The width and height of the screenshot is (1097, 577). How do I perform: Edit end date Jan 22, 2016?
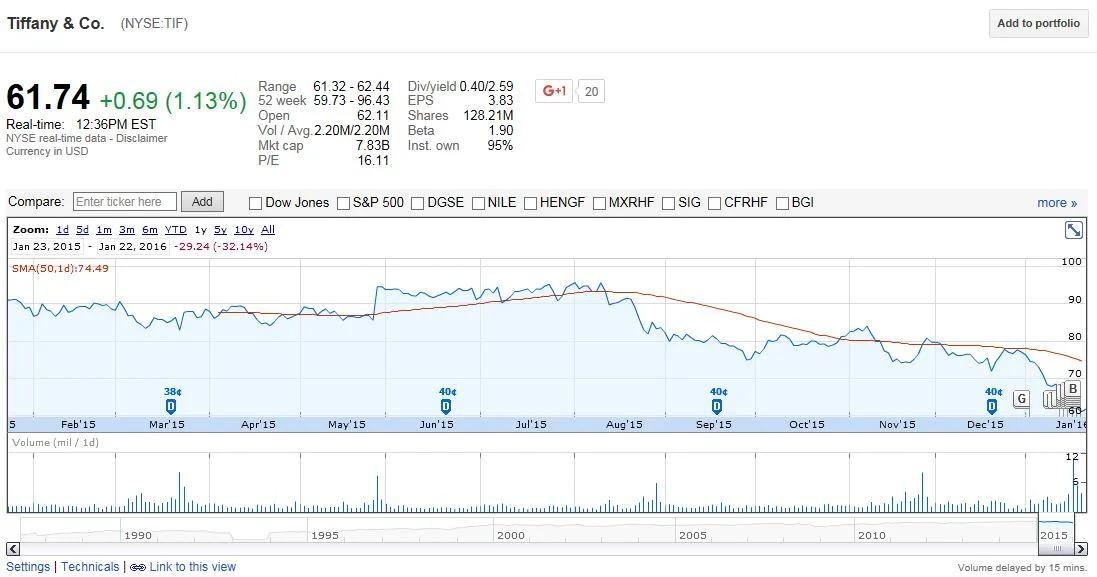133,246
